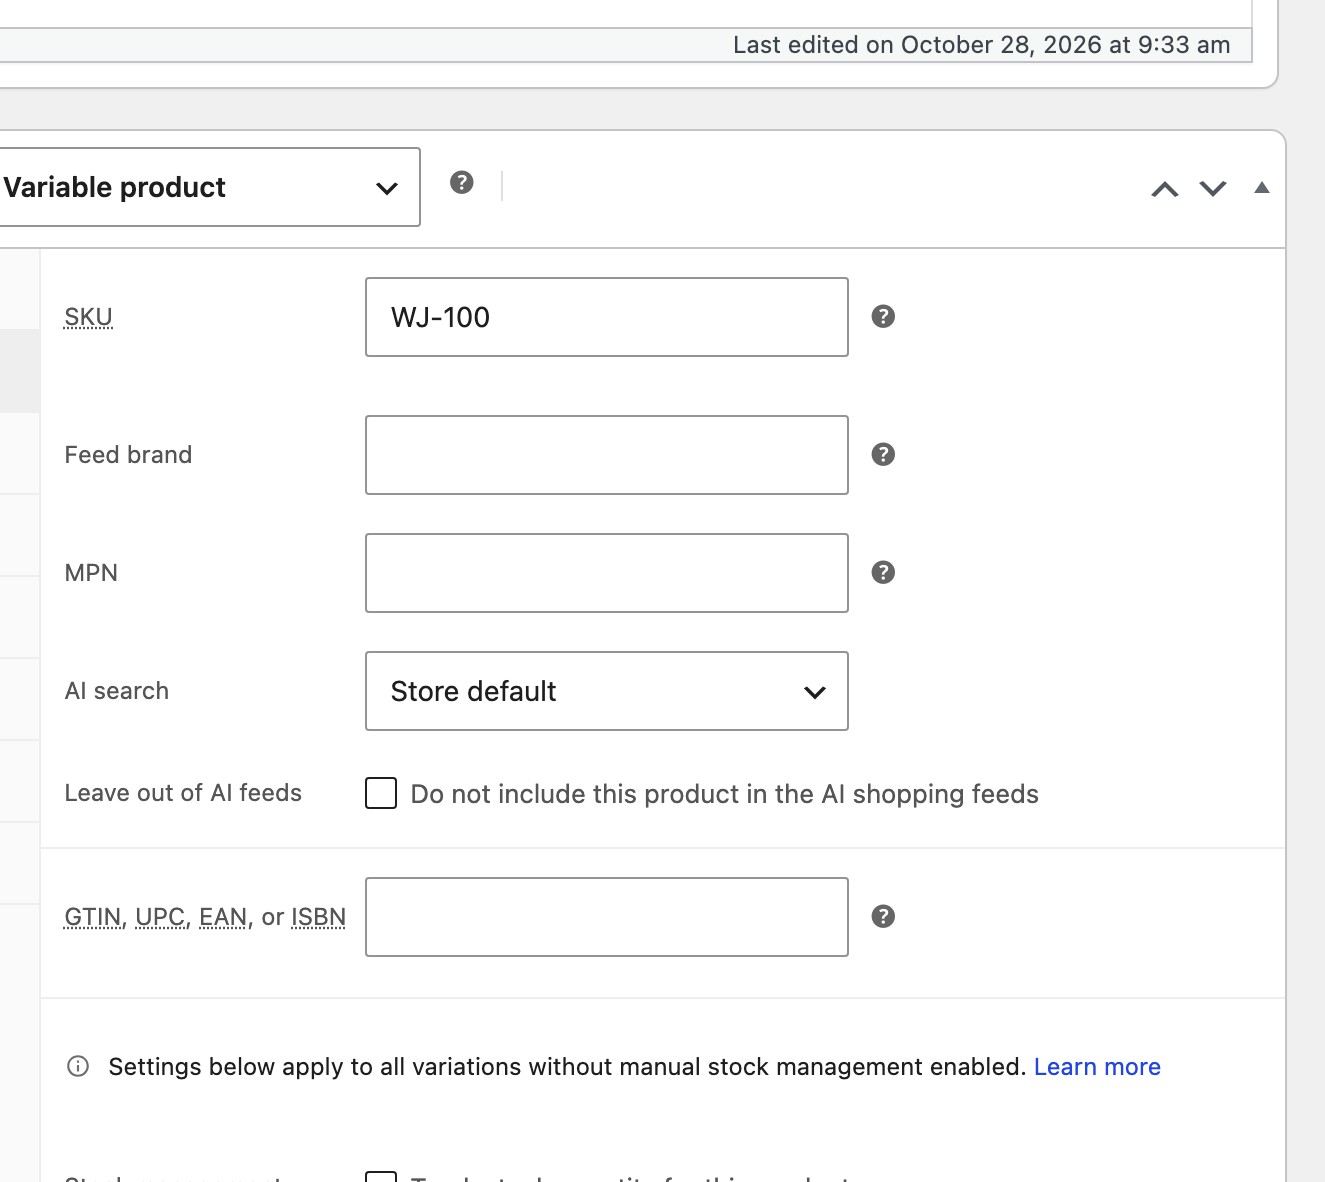
Task: Open the Variable product type dropdown
Action: coord(209,187)
